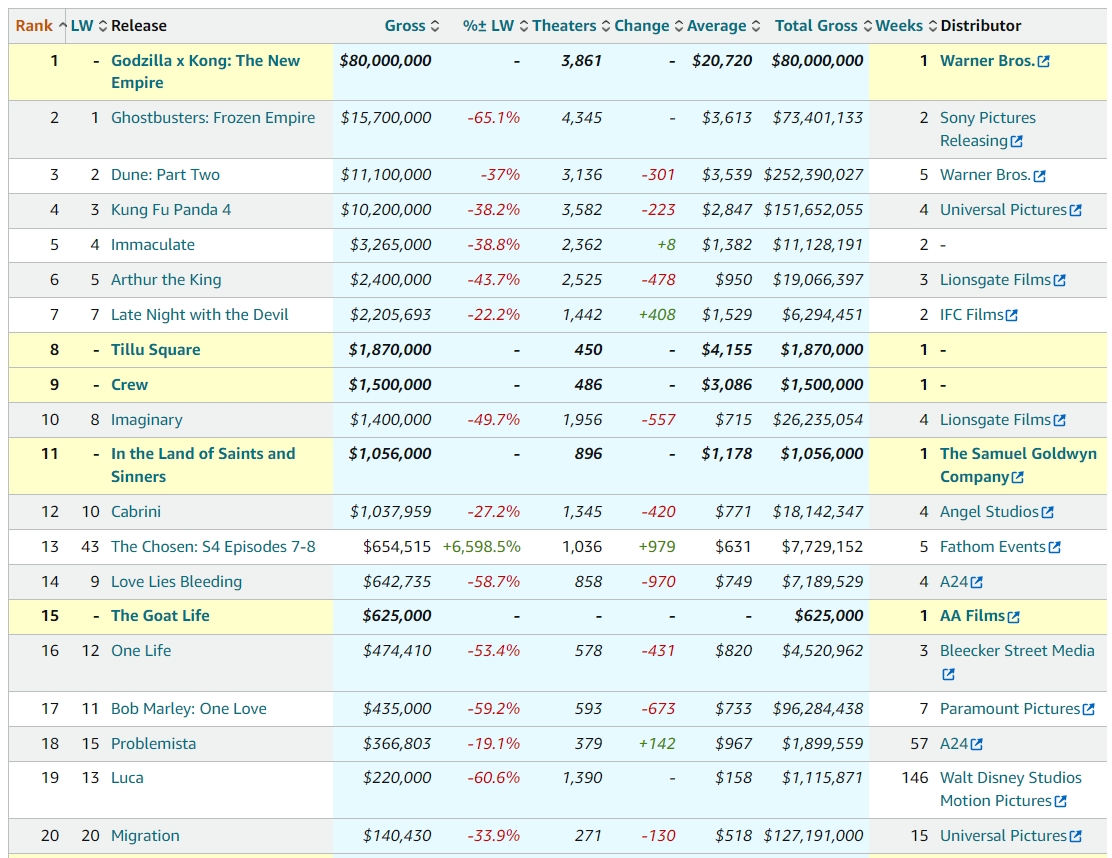This screenshot has width=1112, height=858.
Task: Click the 146 weeks value for Luca
Action: (915, 778)
